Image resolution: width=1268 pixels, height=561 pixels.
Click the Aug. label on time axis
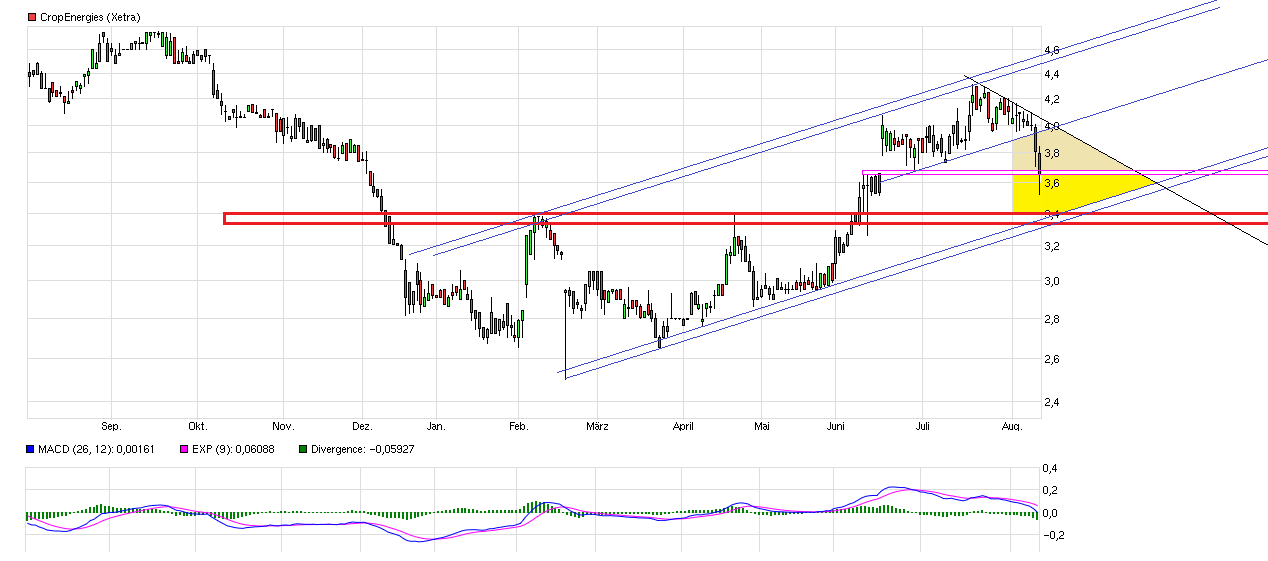click(x=1012, y=427)
